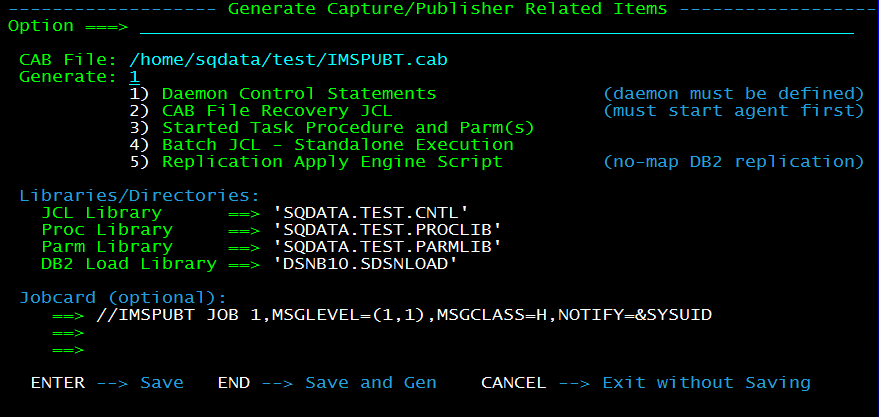The height and width of the screenshot is (417, 879).
Task: Click the END Save and Gen hint
Action: (x=327, y=383)
